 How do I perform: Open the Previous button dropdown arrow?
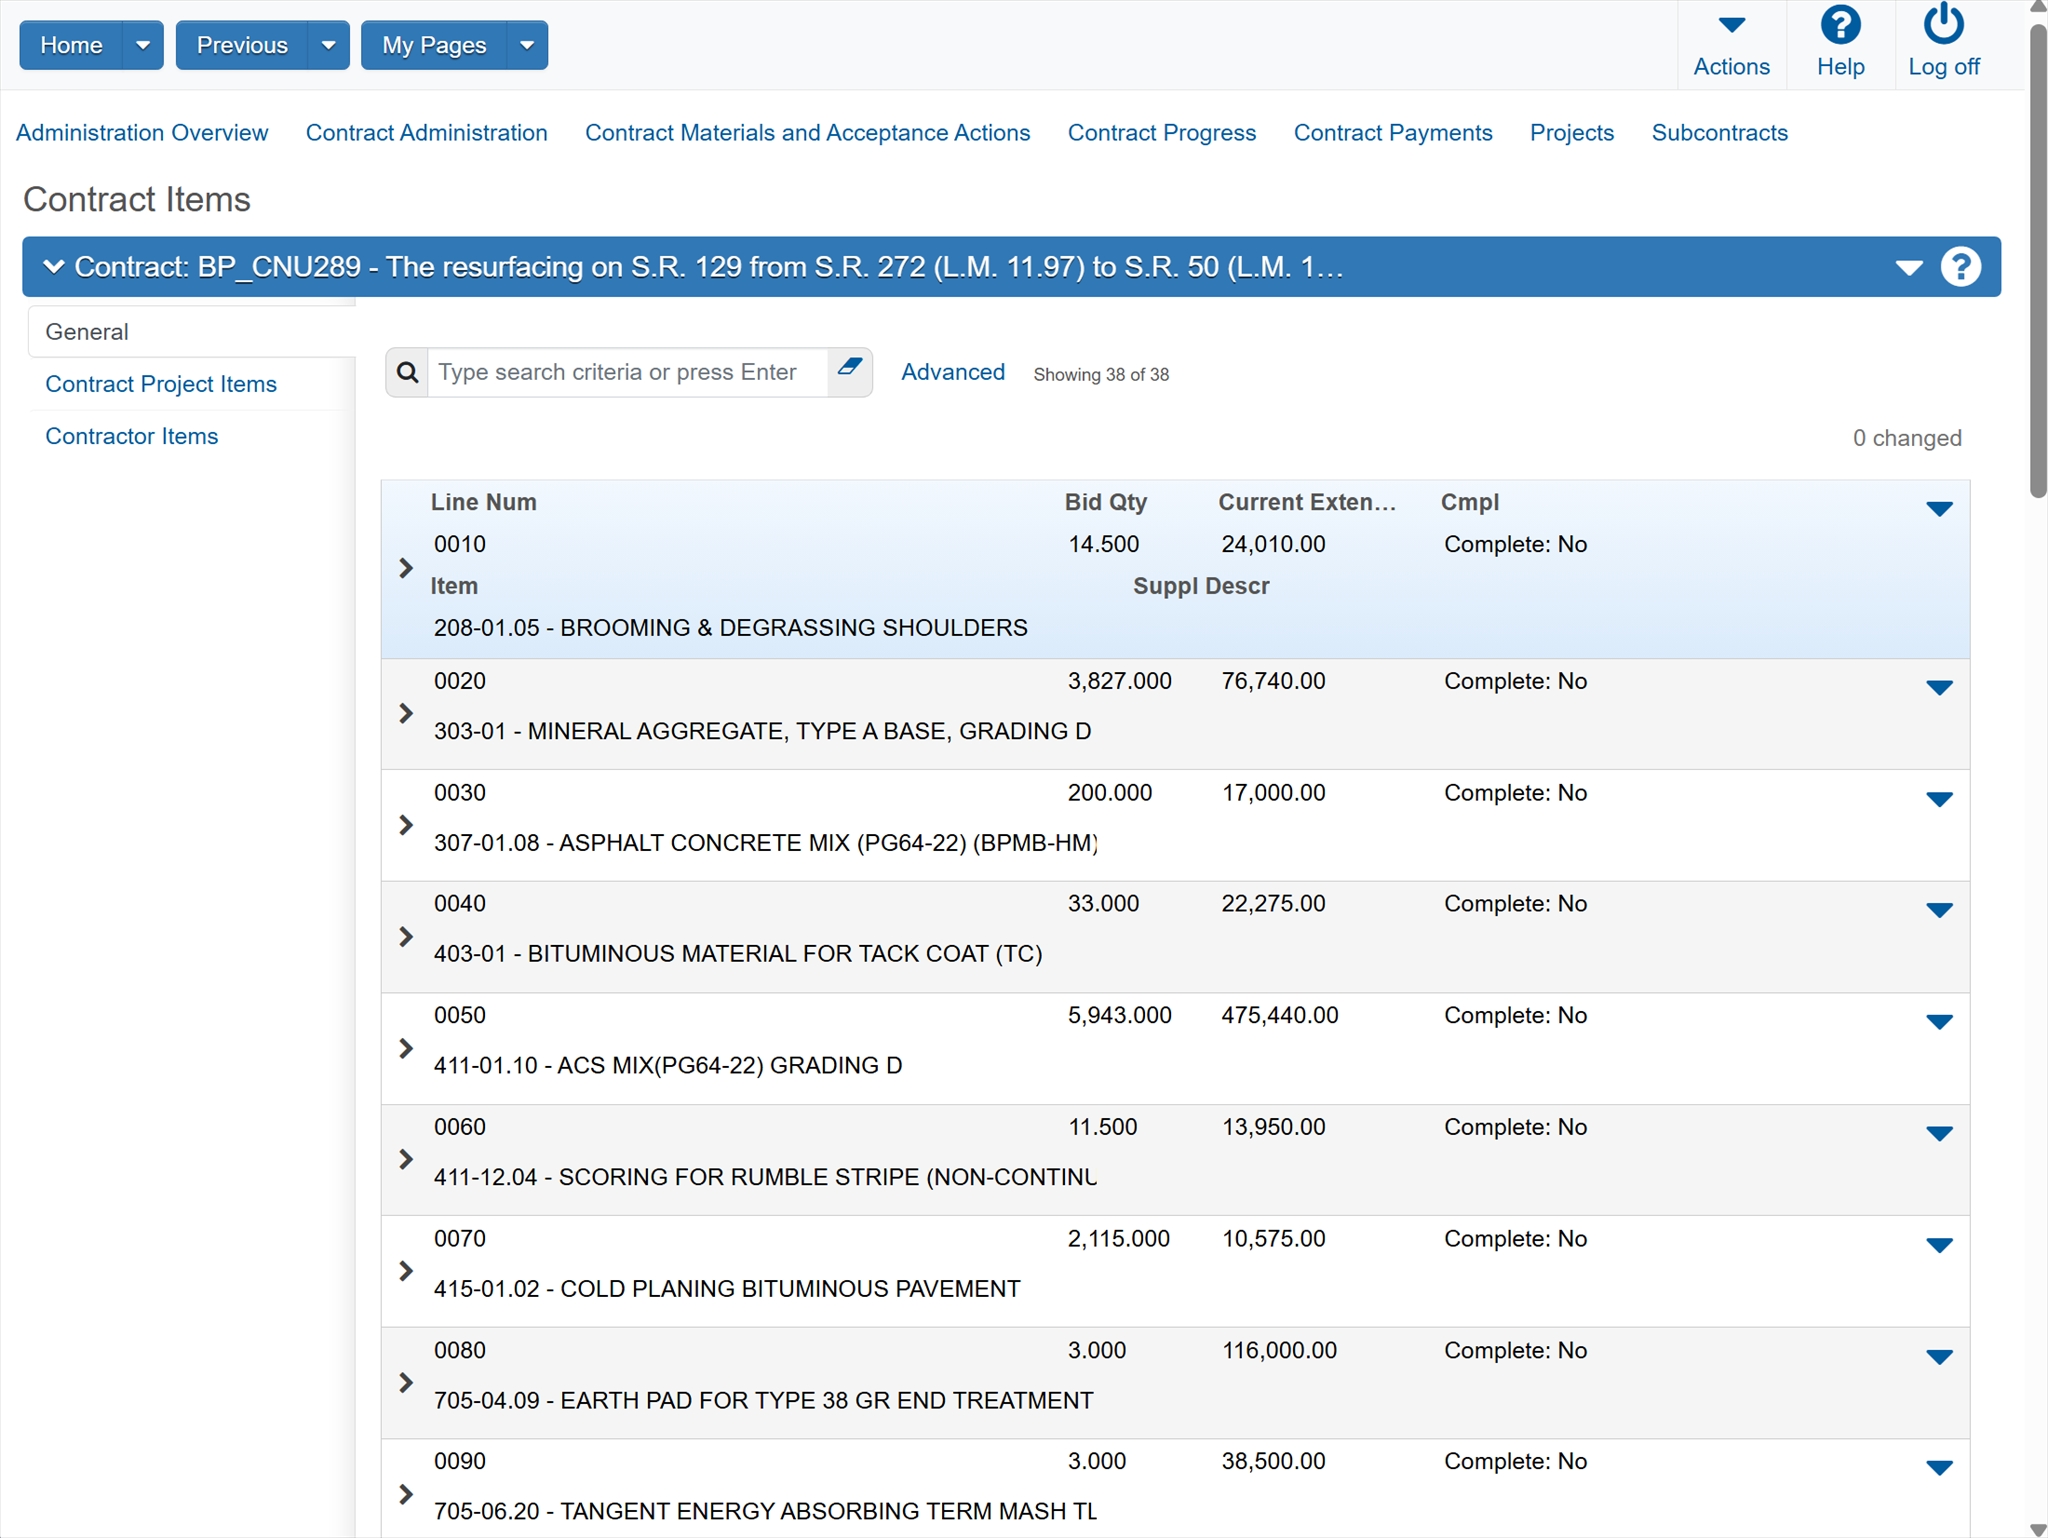[x=328, y=46]
